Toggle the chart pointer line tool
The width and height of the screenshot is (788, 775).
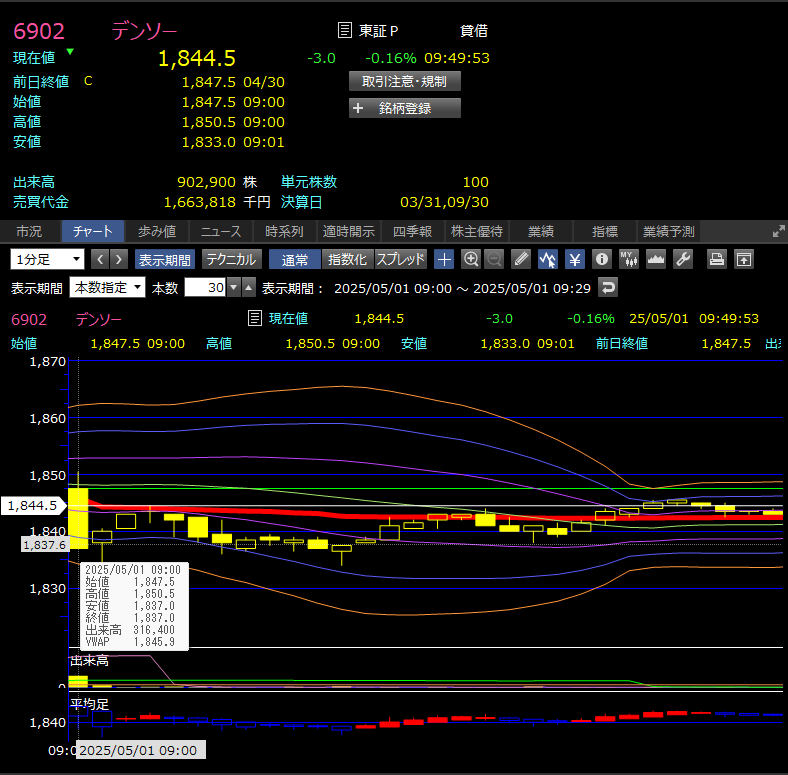point(547,259)
